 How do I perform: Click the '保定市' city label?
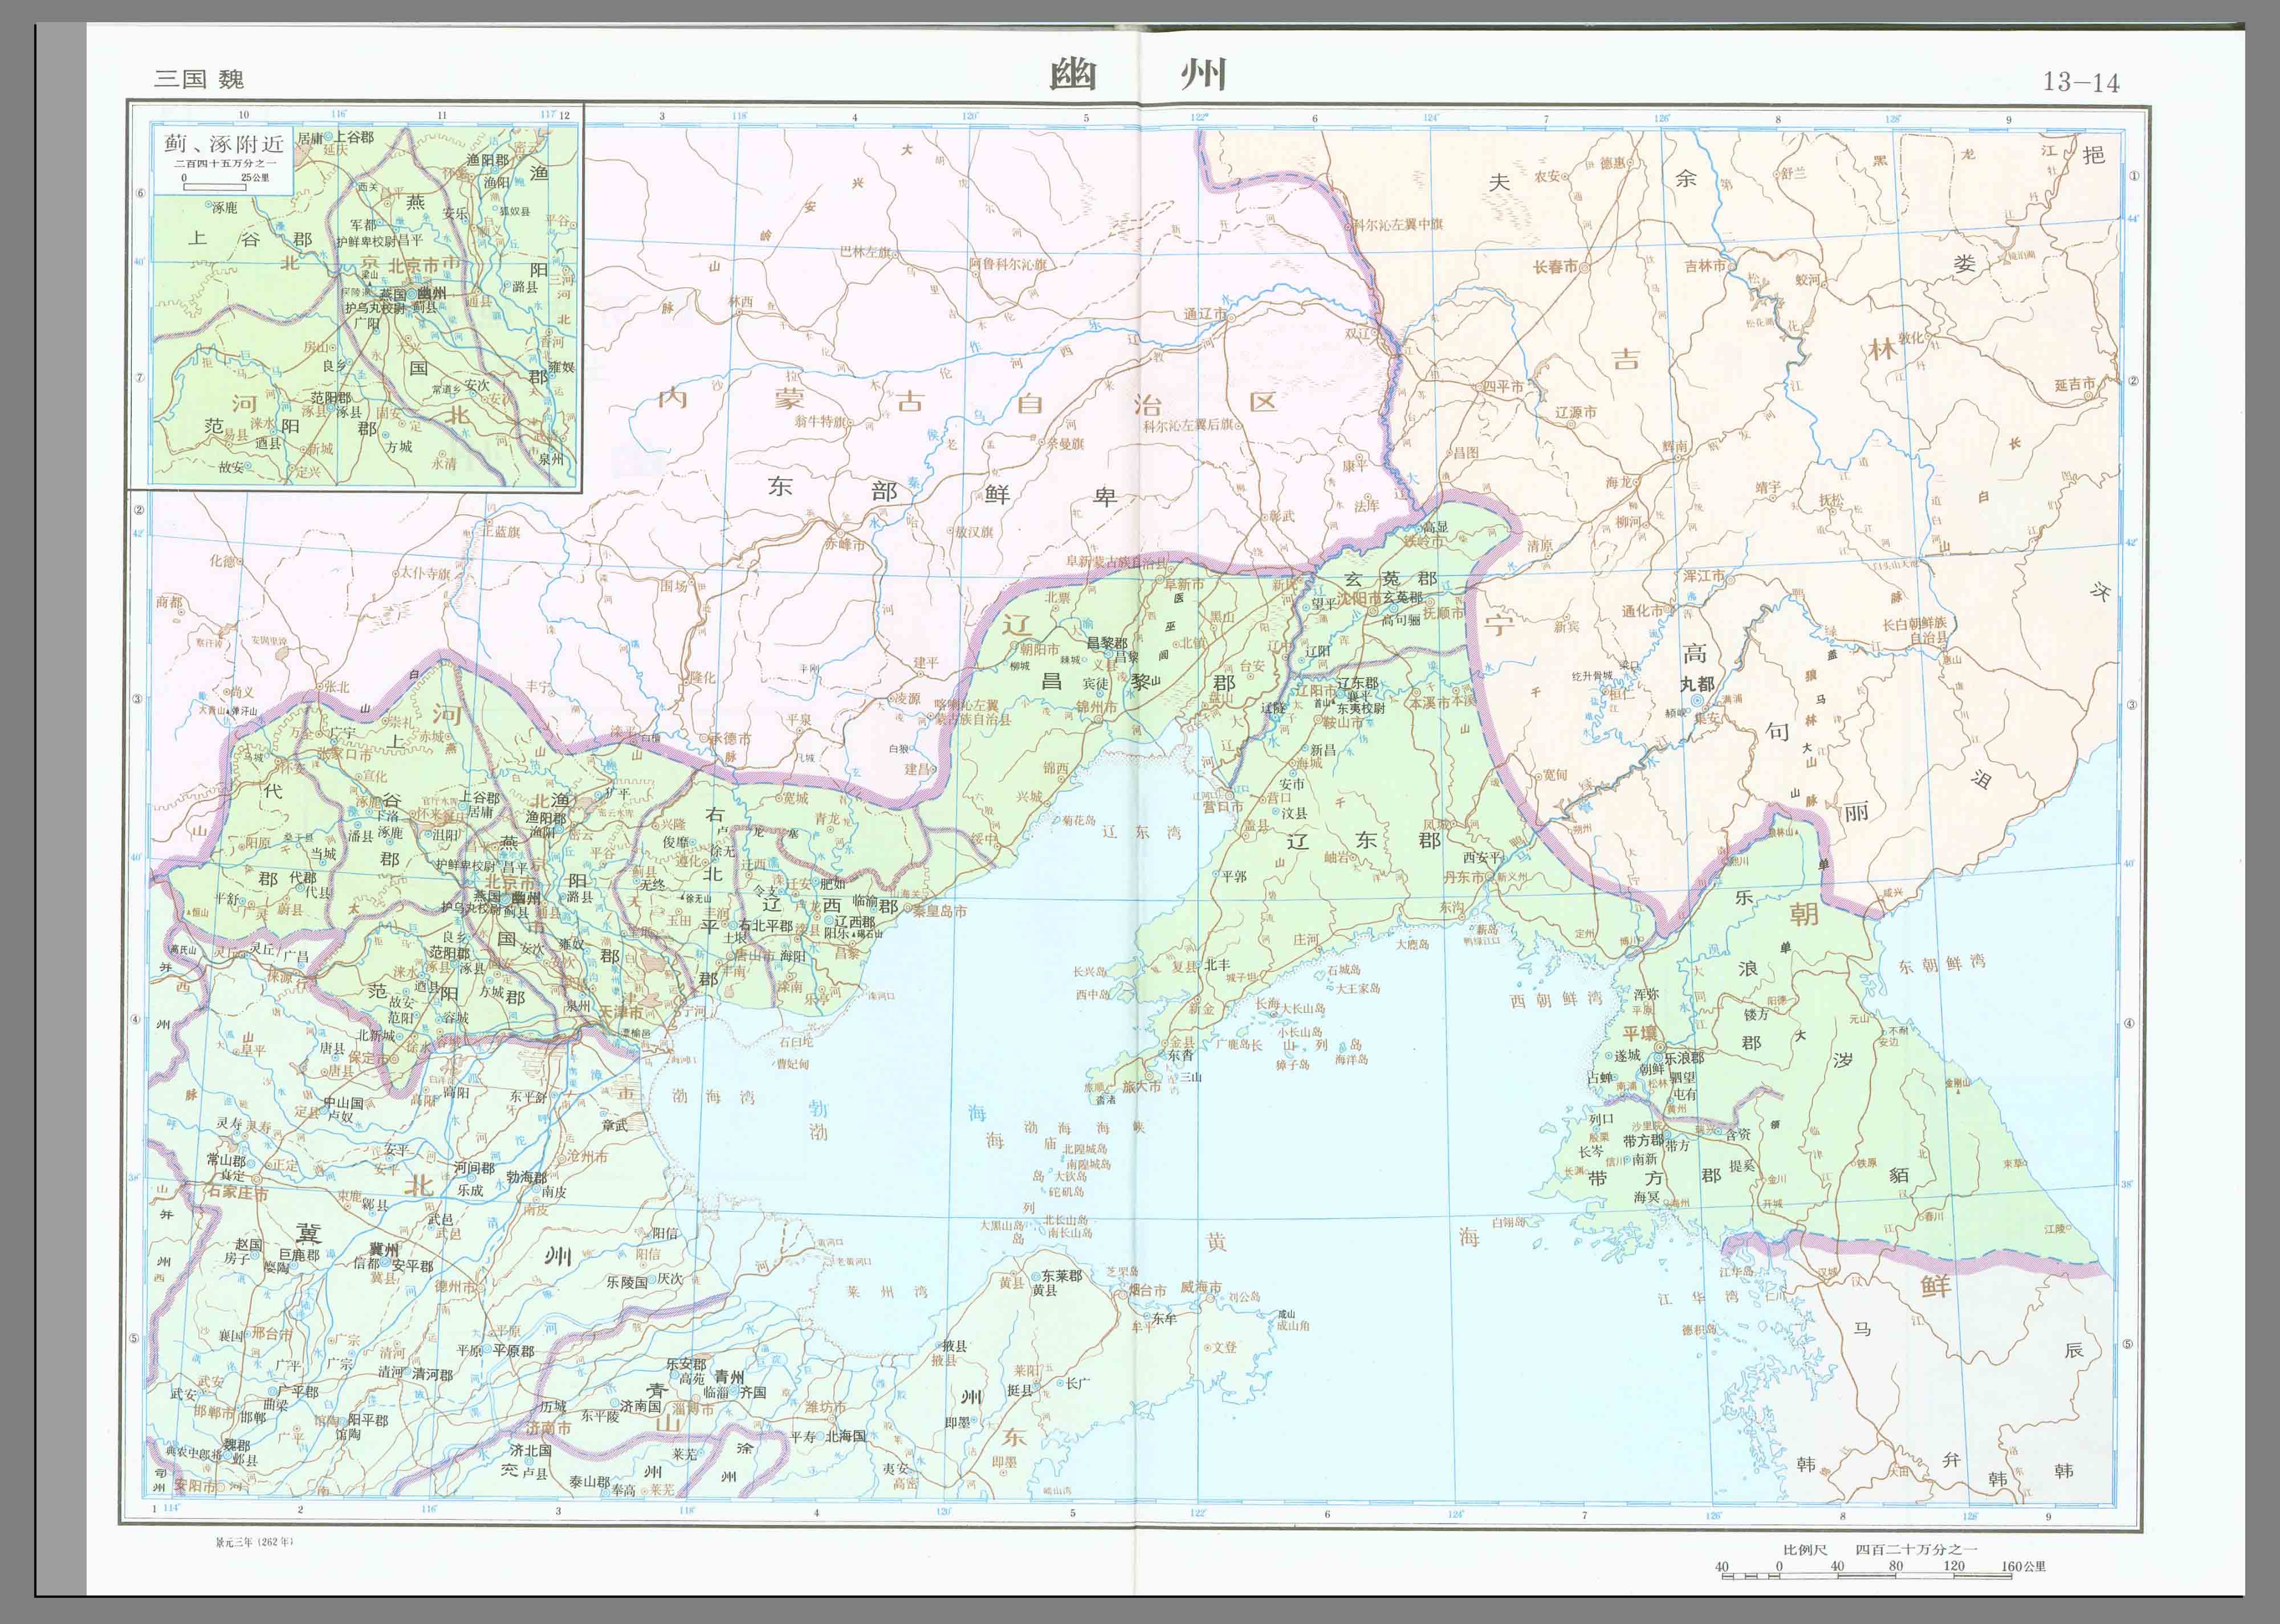(369, 1058)
